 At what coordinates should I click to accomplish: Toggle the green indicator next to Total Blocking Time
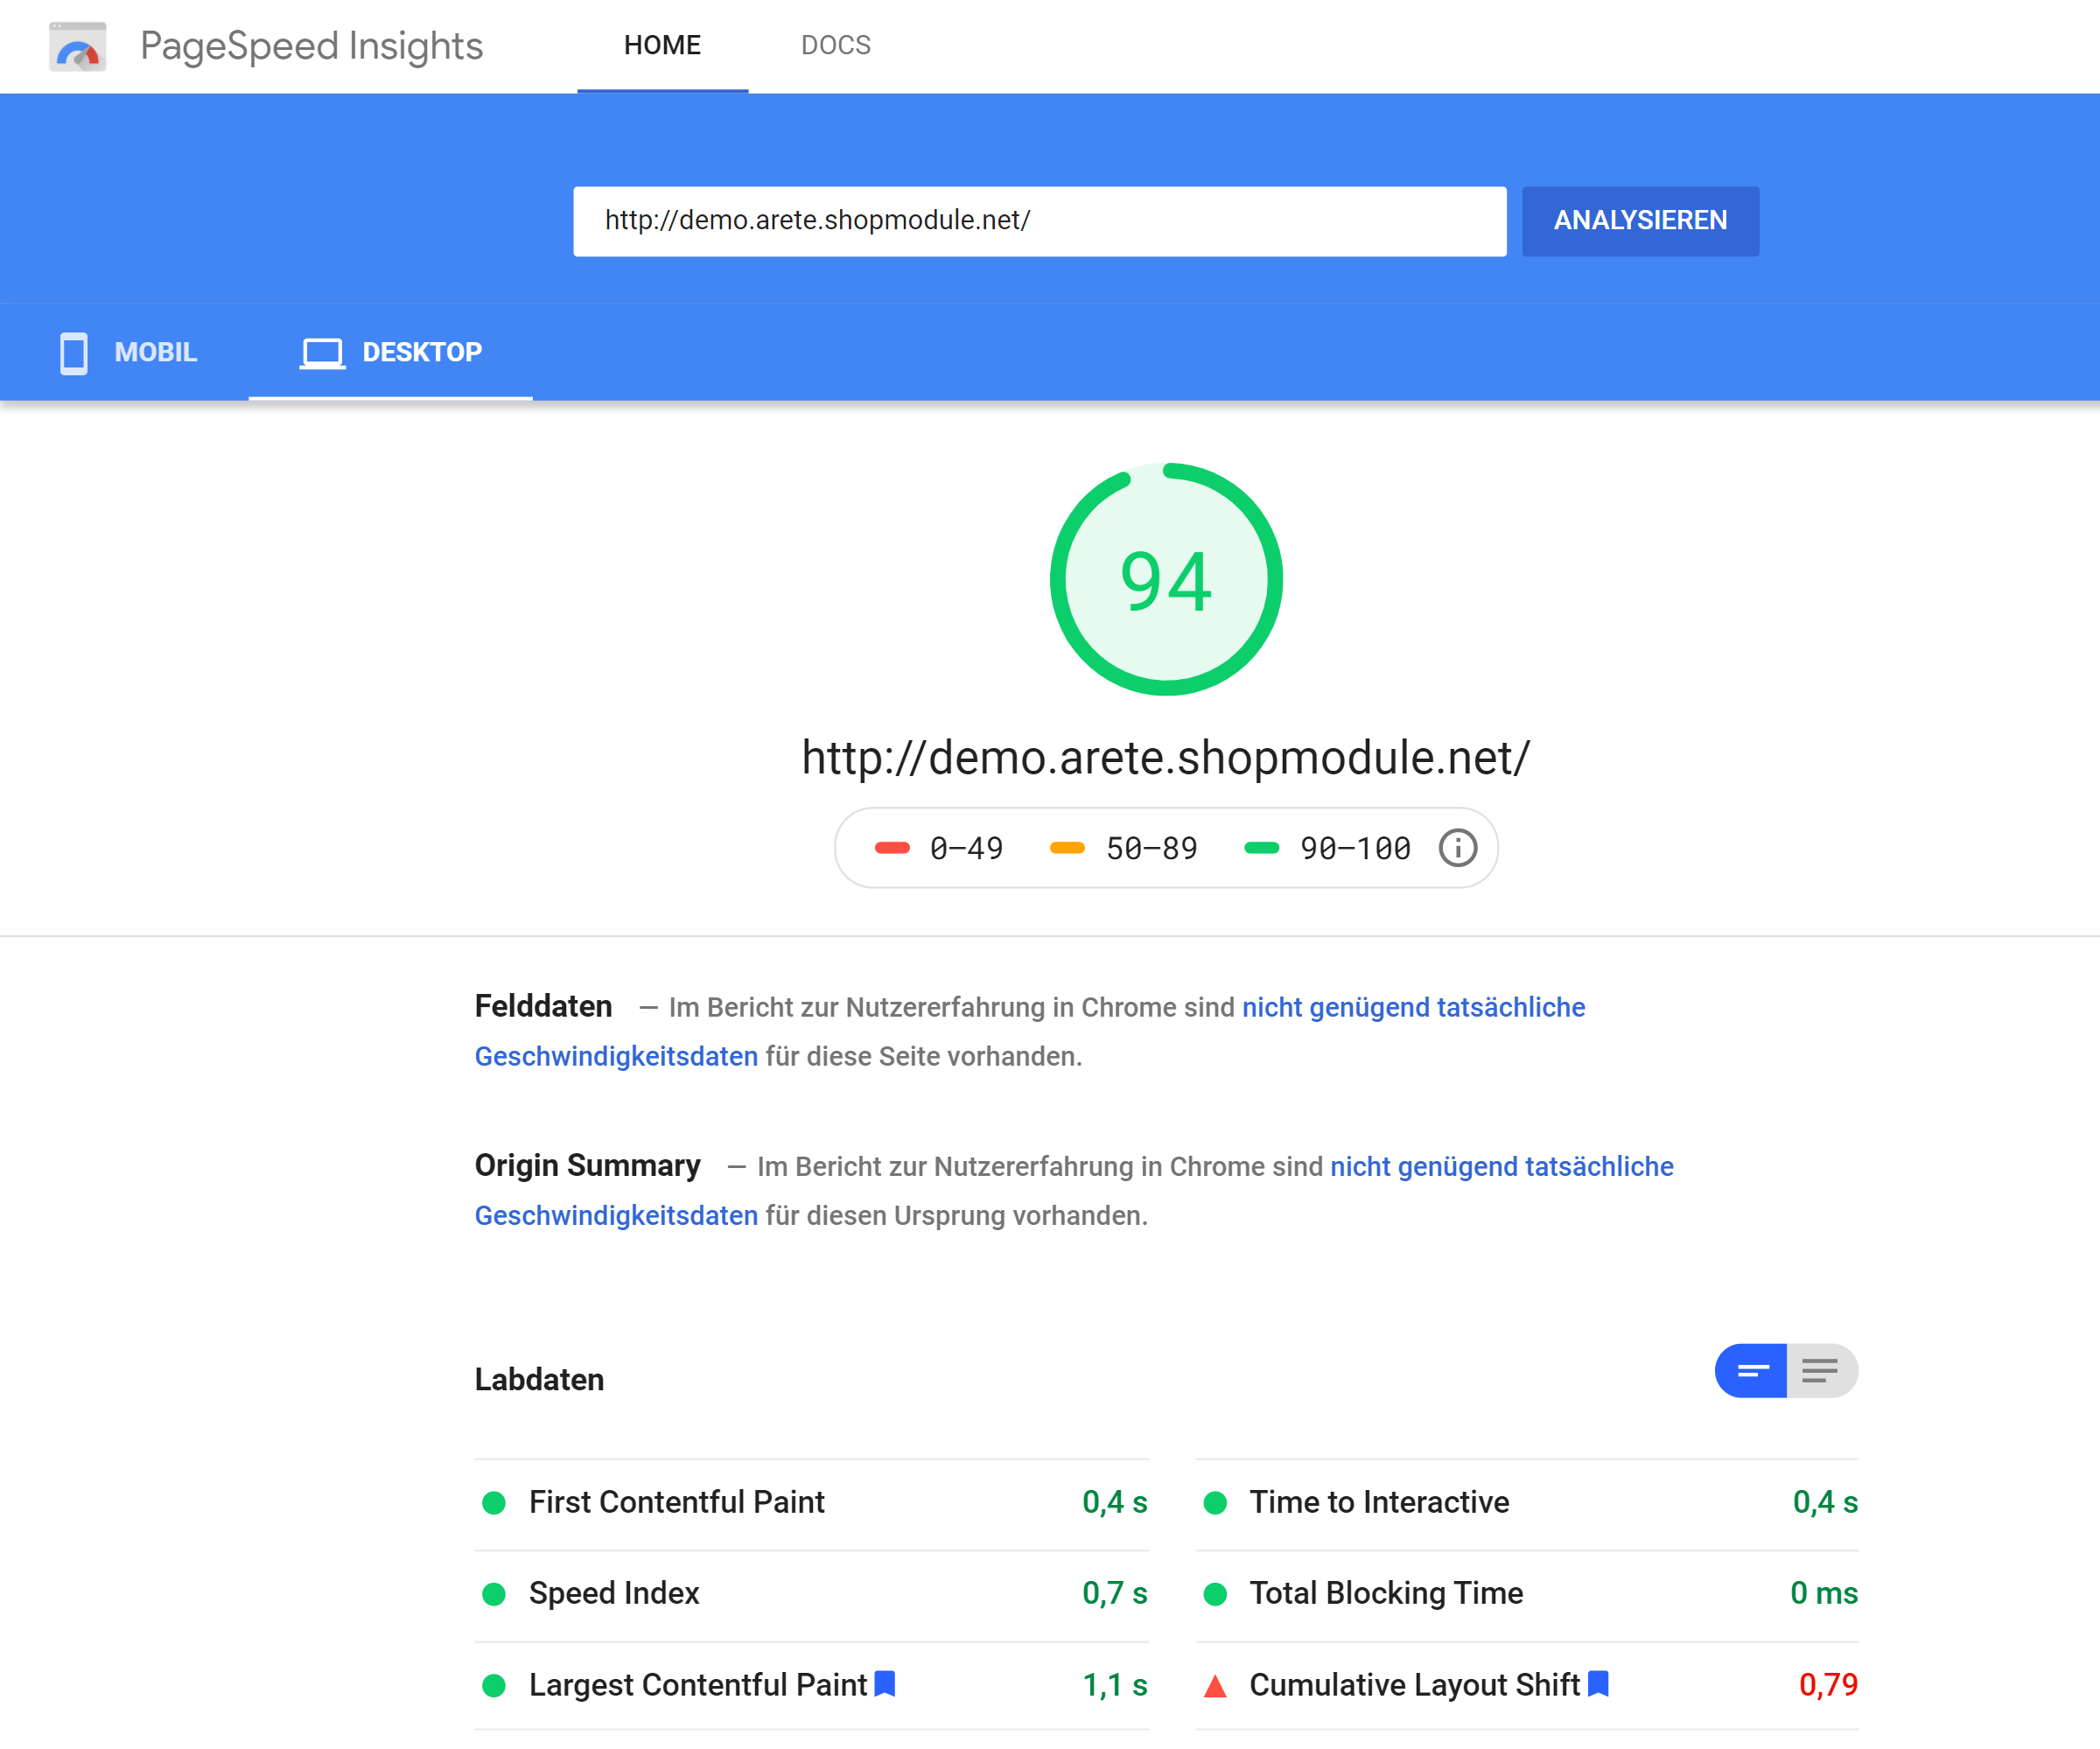pos(1215,1592)
